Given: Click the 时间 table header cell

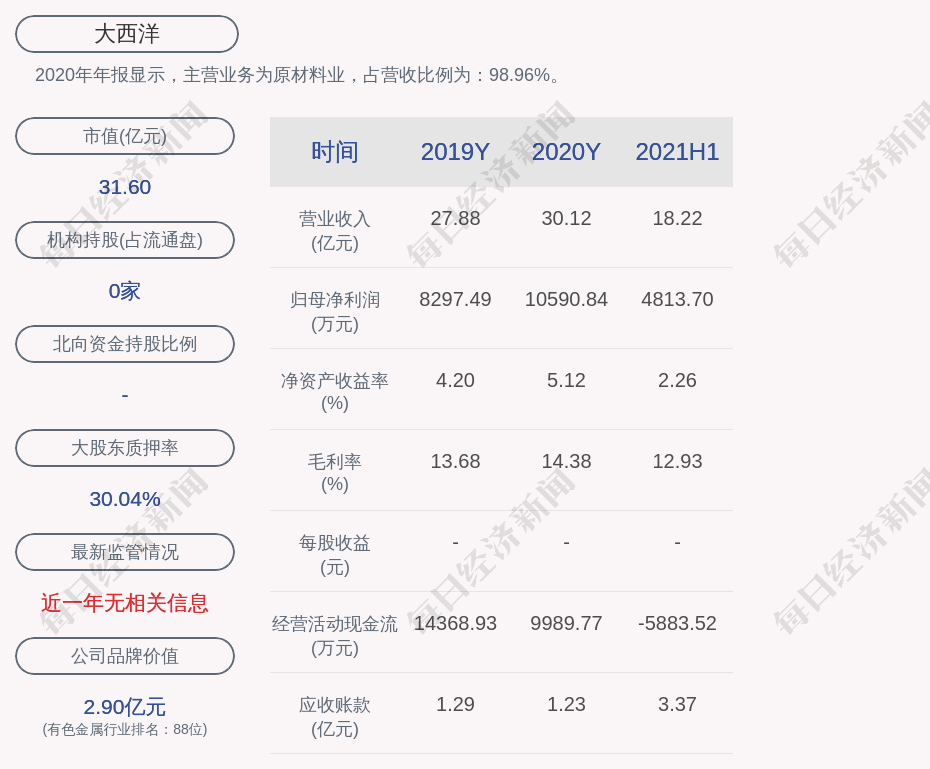Looking at the screenshot, I should tap(335, 152).
